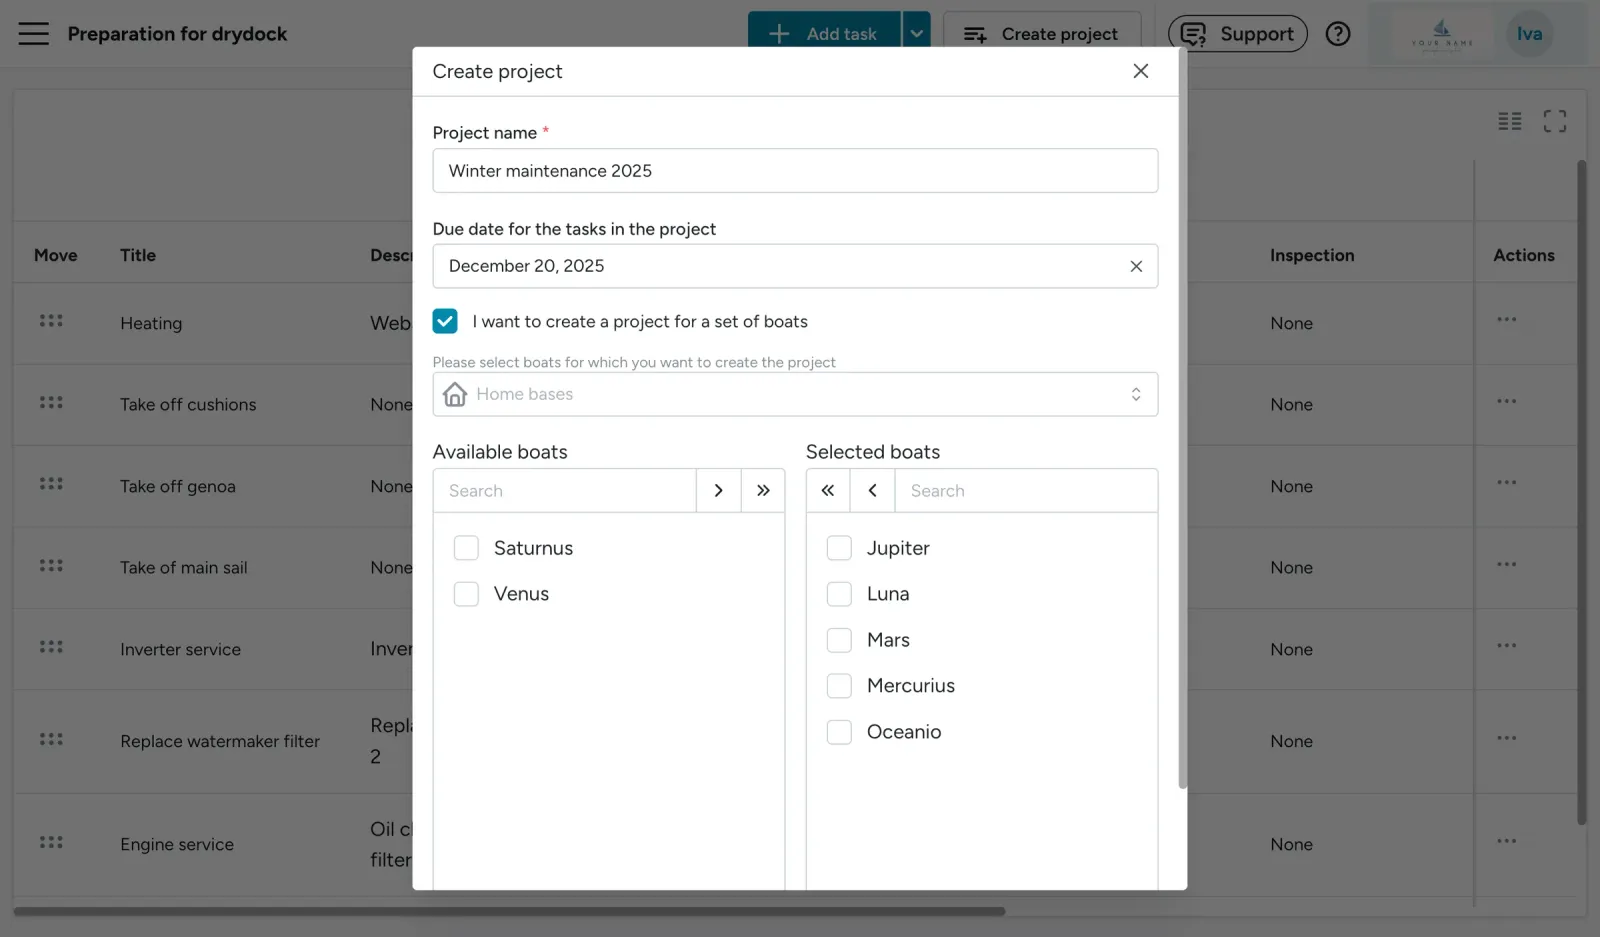Viewport: 1600px width, 937px height.
Task: Move all available boats to selected
Action: point(763,490)
